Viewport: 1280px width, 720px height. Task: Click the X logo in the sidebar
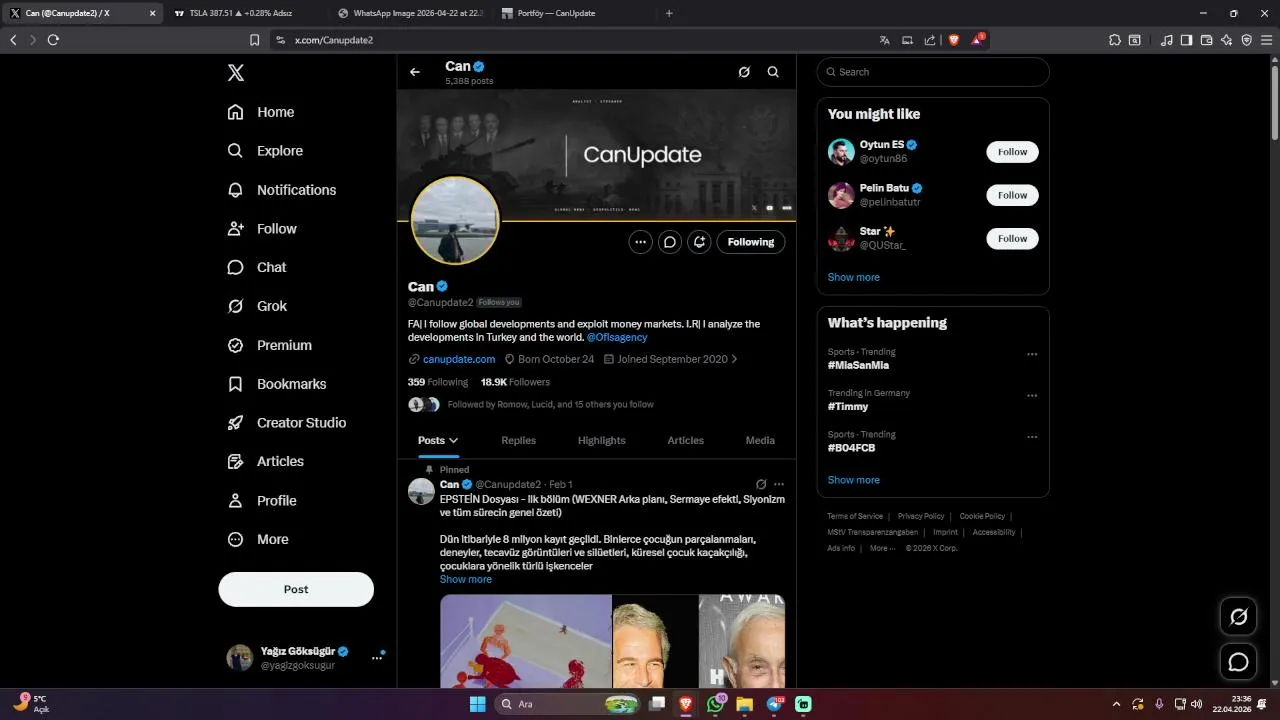[235, 72]
